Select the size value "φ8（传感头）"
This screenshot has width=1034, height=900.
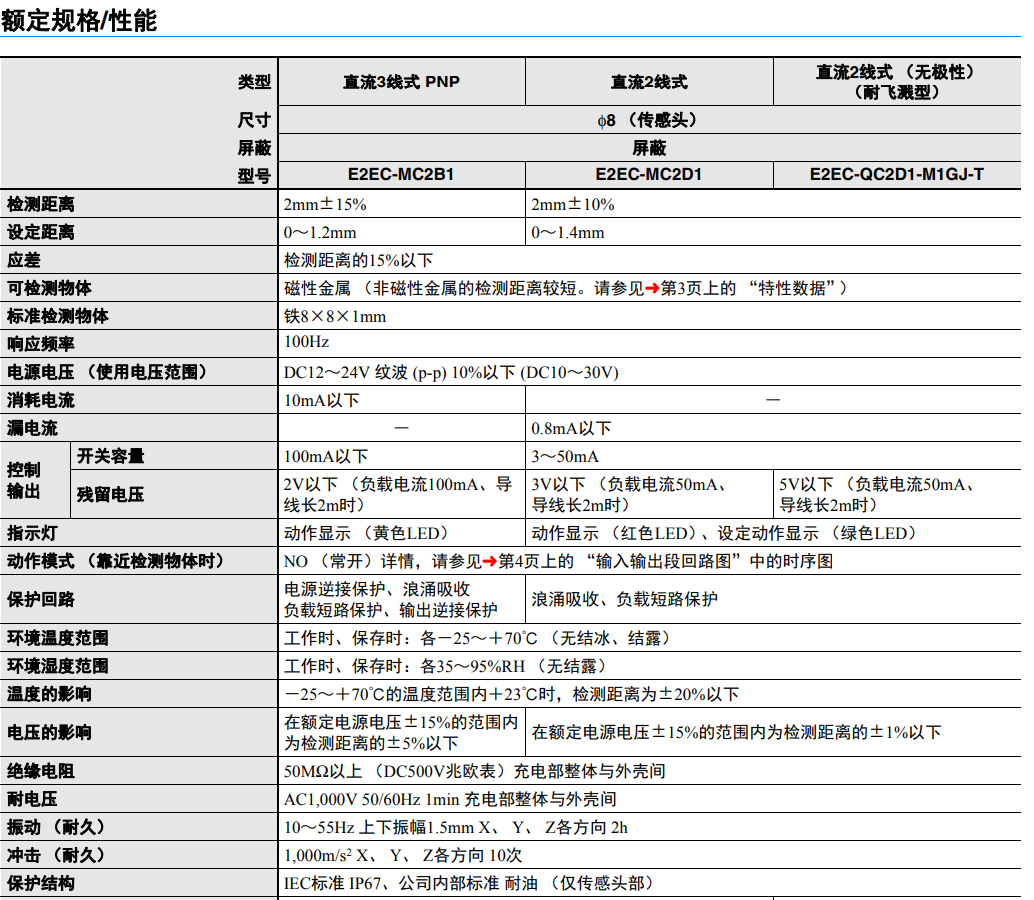[x=649, y=120]
